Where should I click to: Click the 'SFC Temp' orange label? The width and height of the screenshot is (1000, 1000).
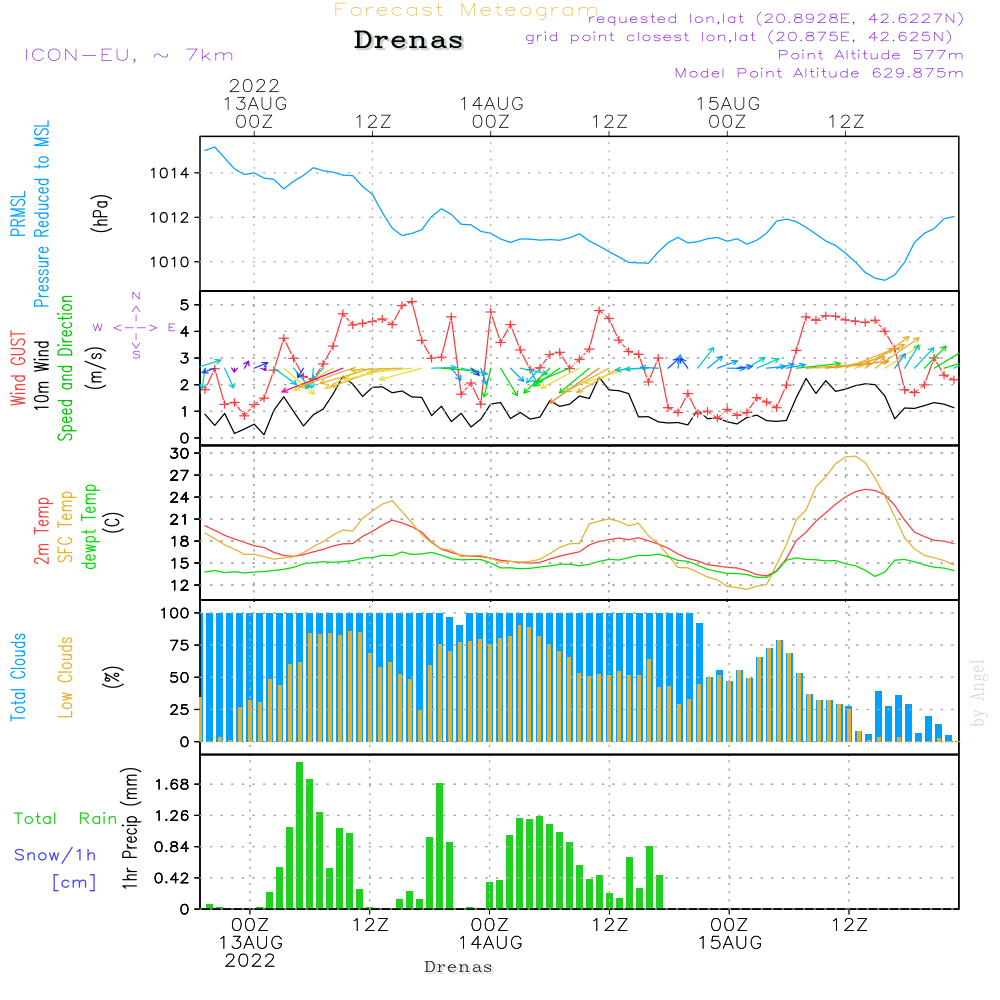coord(66,527)
